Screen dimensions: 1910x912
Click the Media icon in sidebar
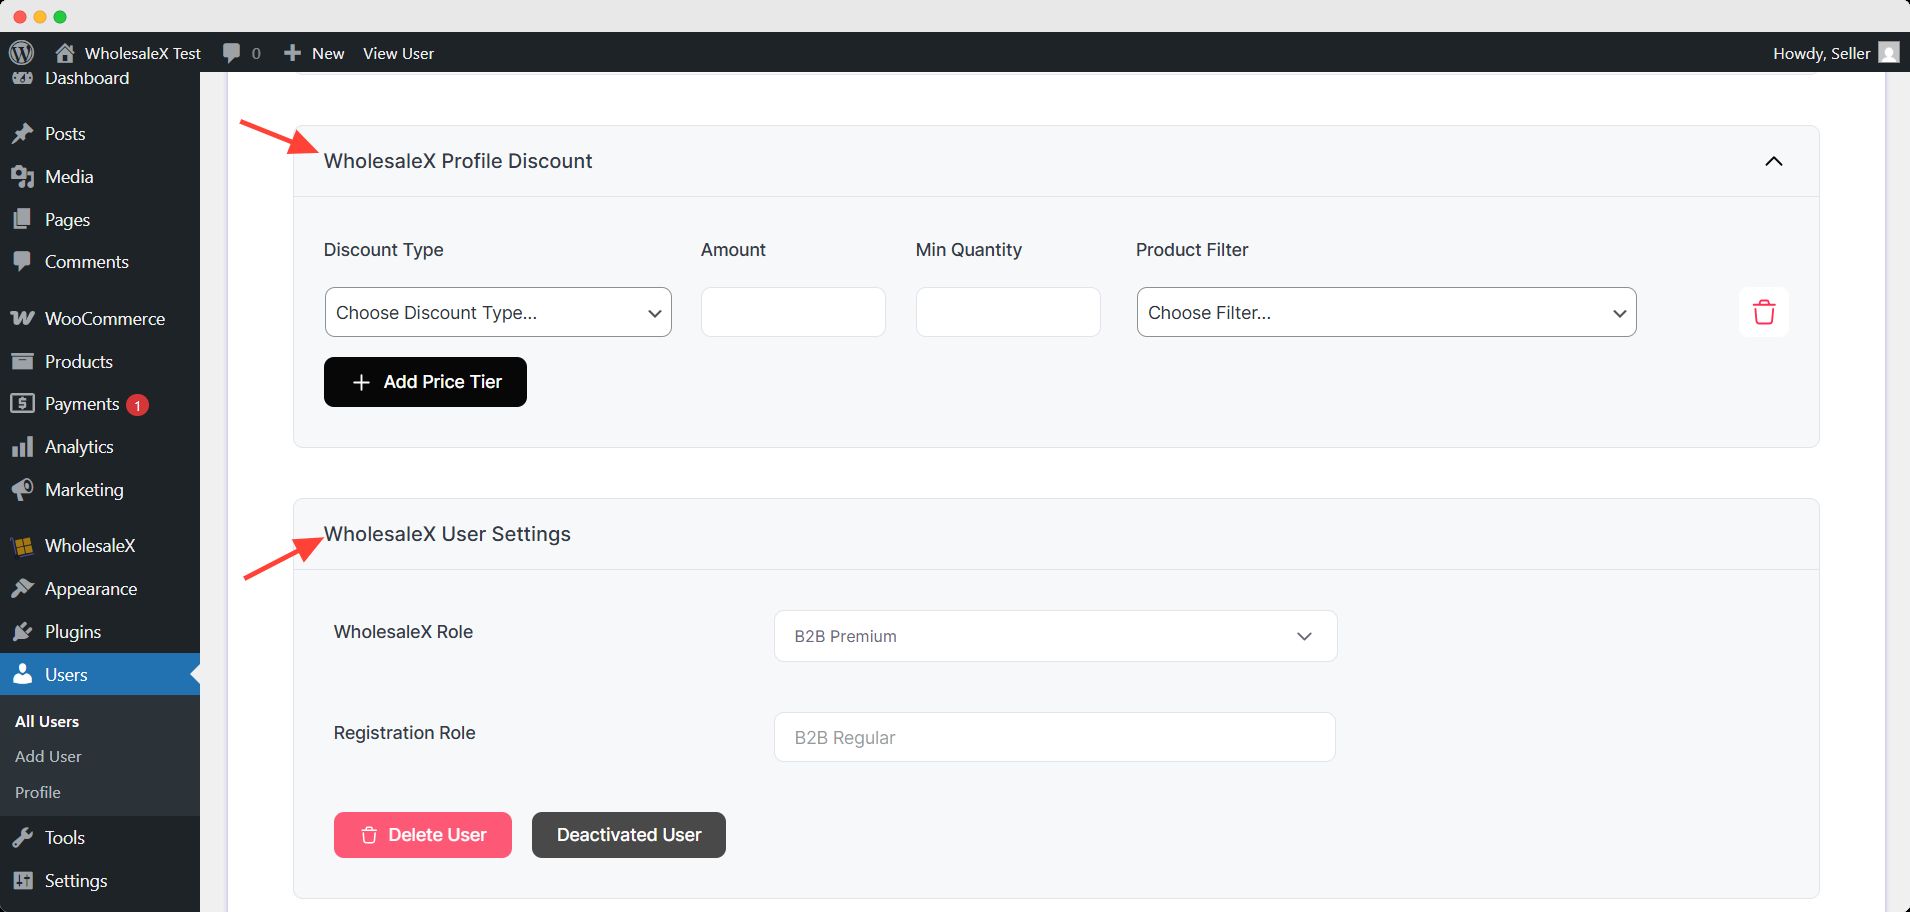22,176
